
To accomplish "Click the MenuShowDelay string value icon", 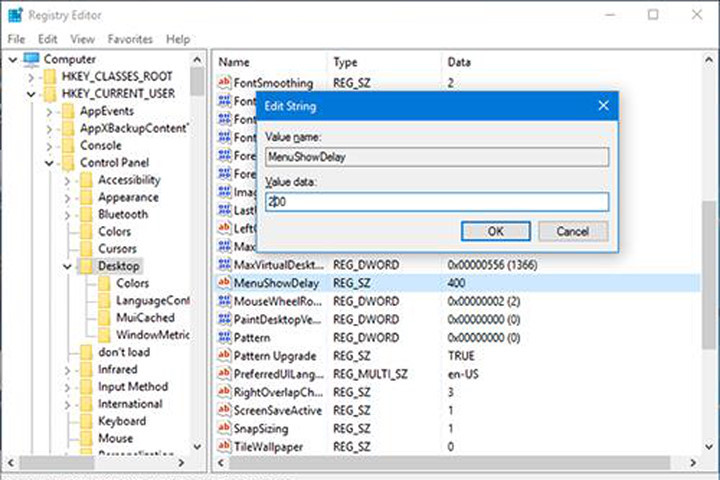I will tap(224, 282).
